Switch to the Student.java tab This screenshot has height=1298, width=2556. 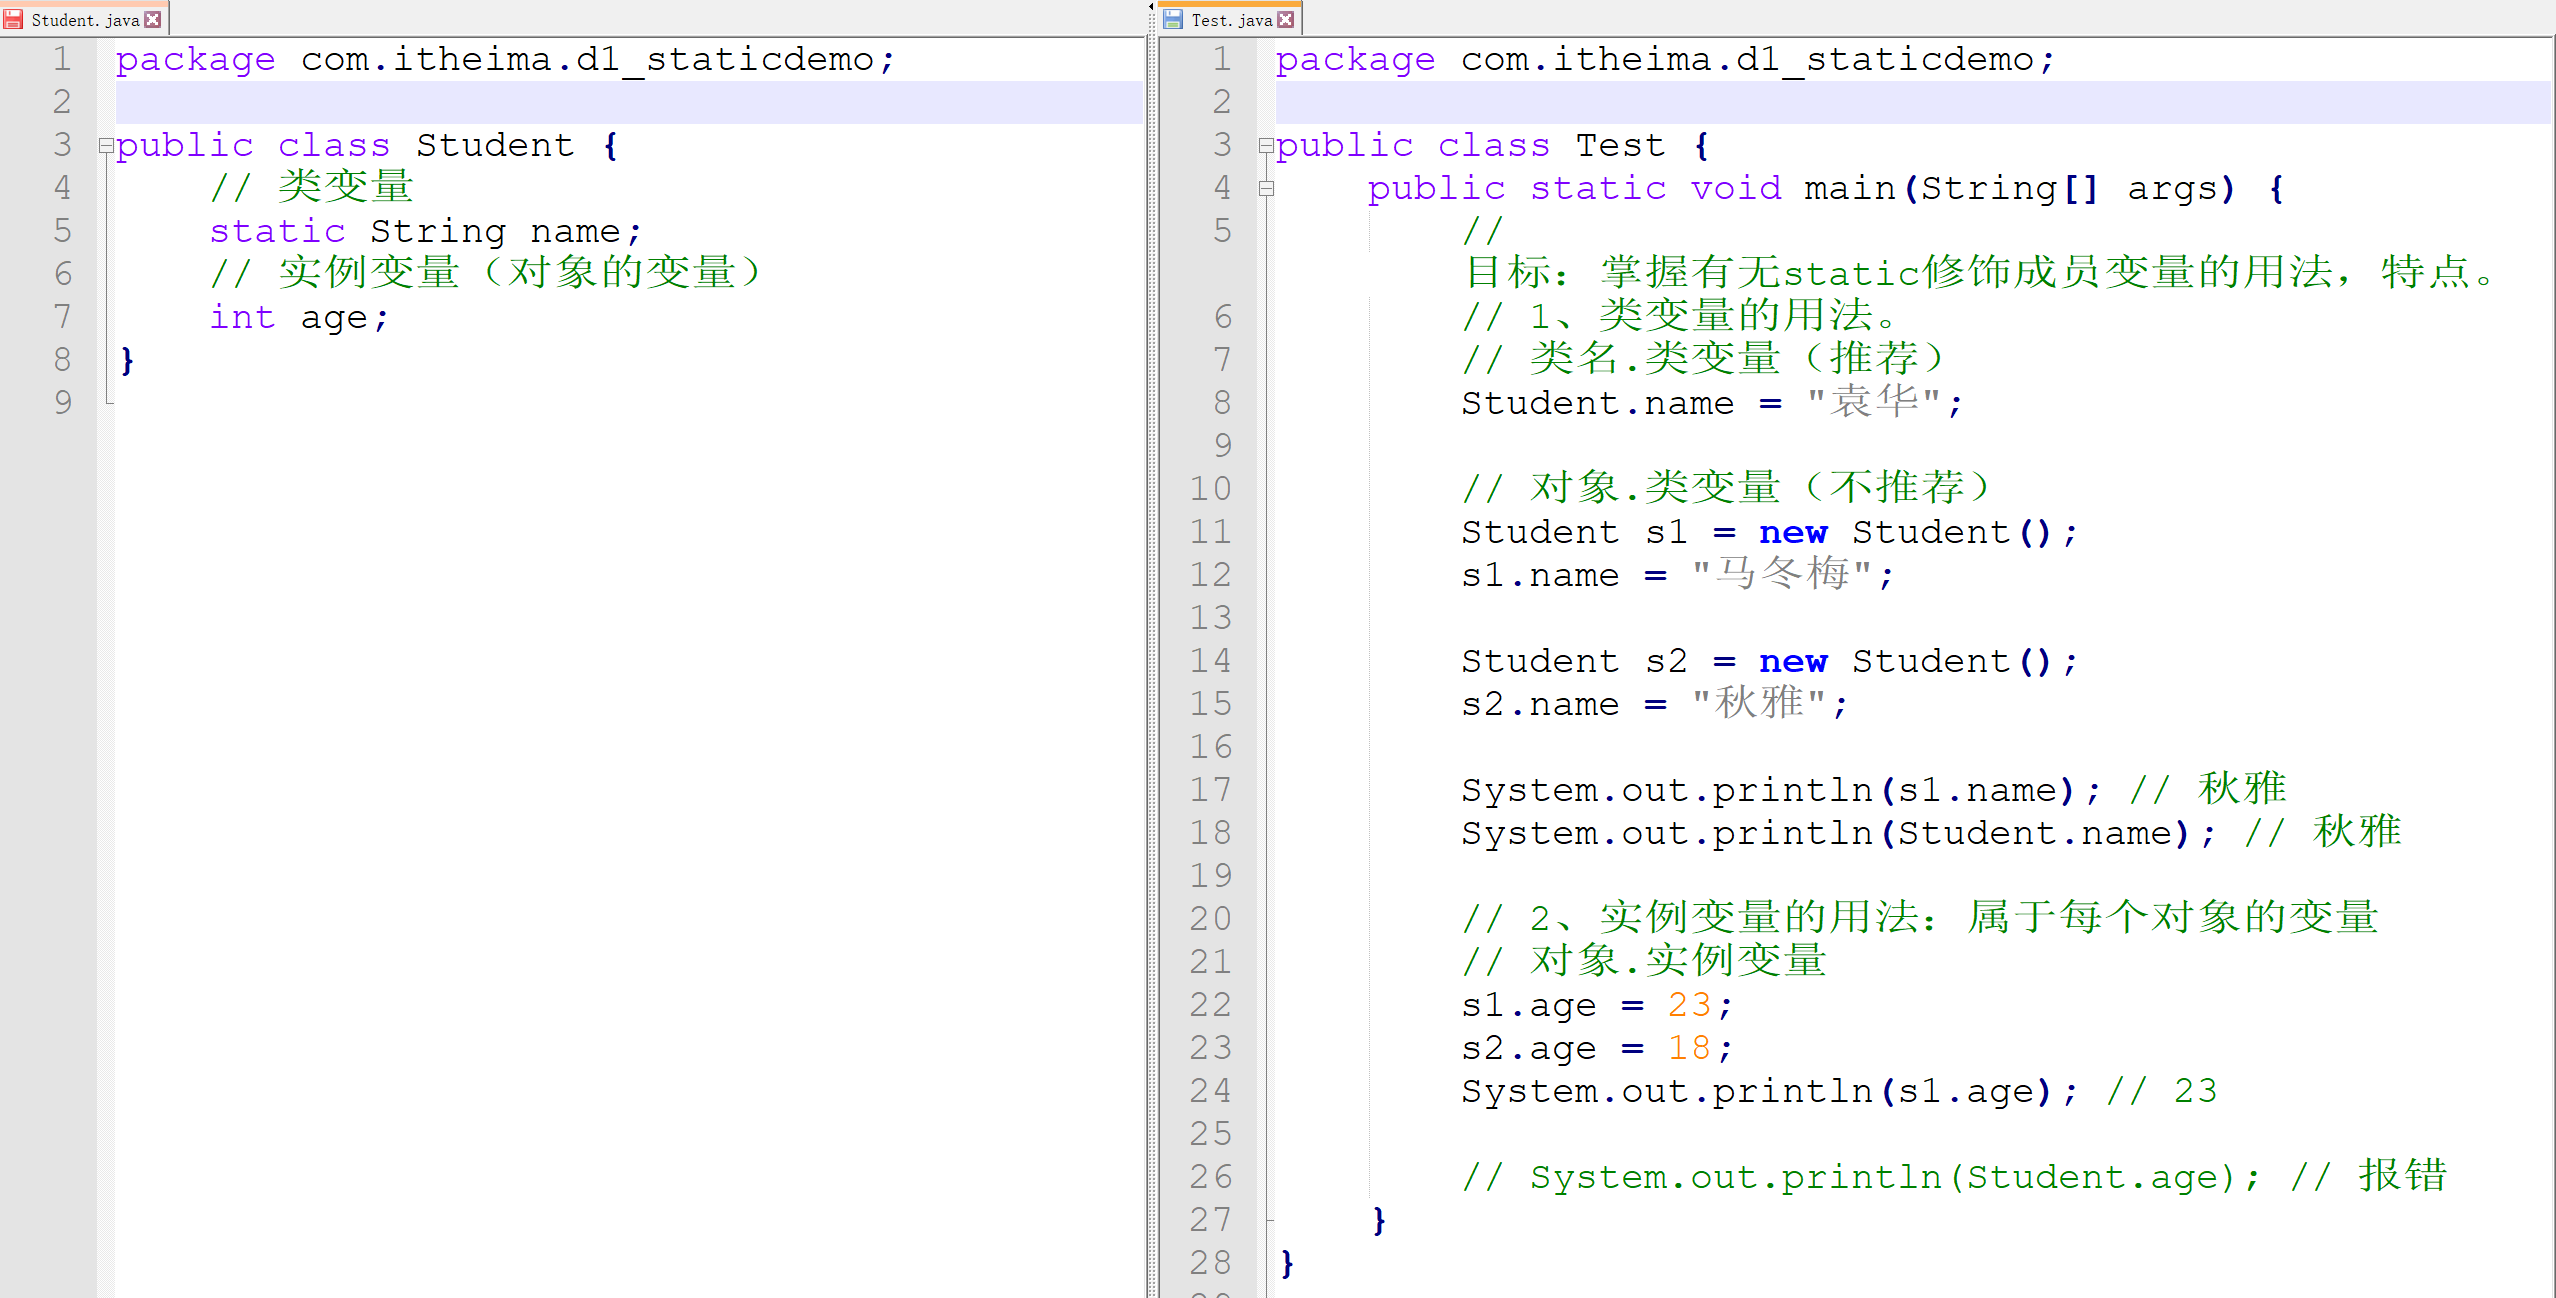point(85,18)
